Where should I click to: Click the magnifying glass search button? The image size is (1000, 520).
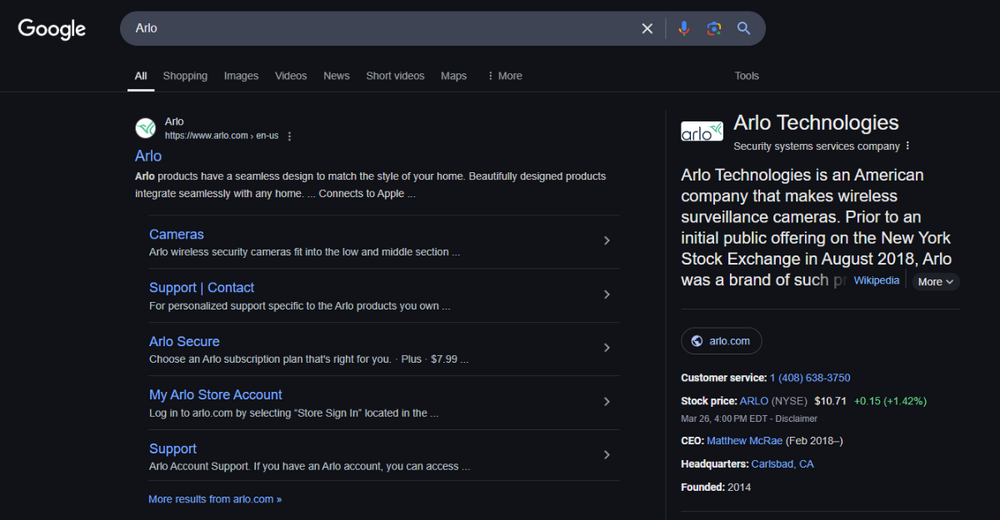click(744, 29)
